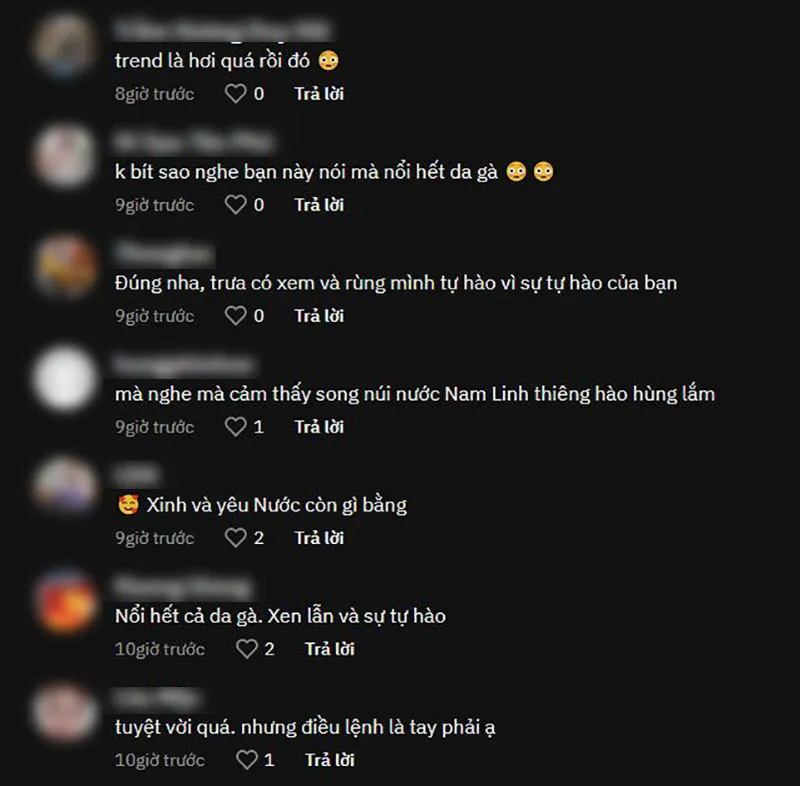Open avatar beside 'Đúng nha, trưa có xem' comment
Image resolution: width=800 pixels, height=786 pixels.
[64, 267]
